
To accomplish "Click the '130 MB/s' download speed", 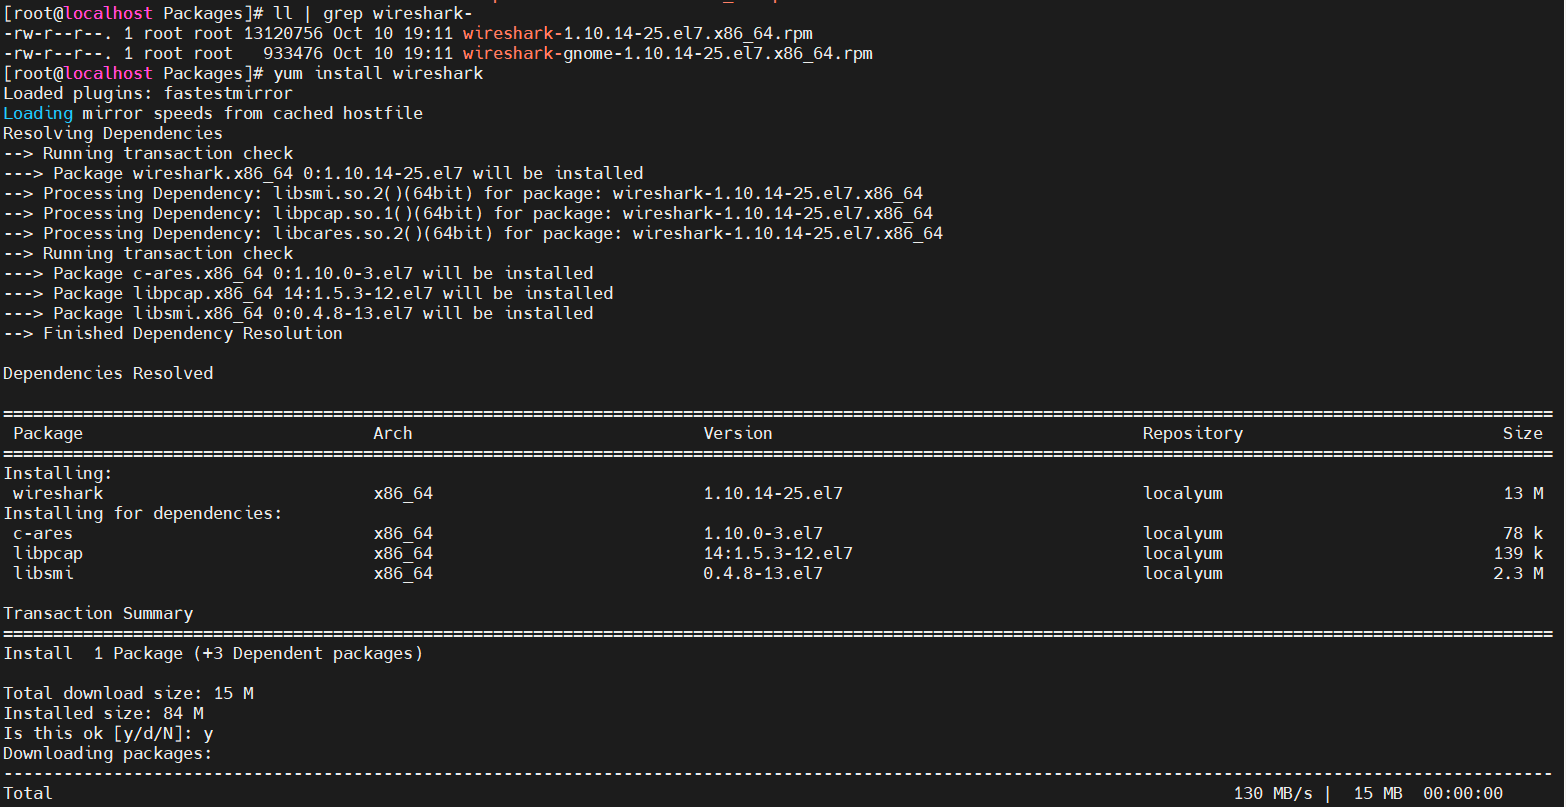I will pyautogui.click(x=1273, y=793).
